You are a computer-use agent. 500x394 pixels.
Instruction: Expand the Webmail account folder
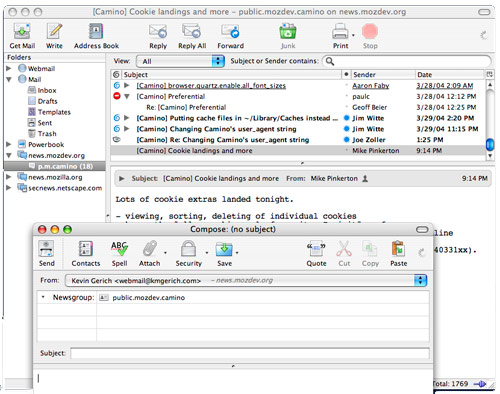click(x=9, y=68)
